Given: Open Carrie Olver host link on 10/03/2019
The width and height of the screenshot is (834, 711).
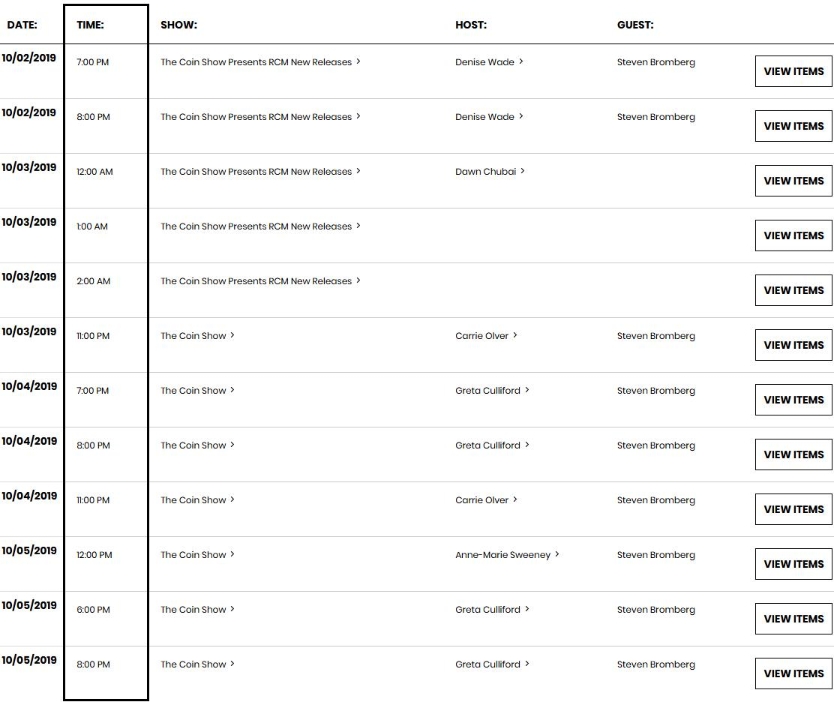Looking at the screenshot, I should pyautogui.click(x=482, y=336).
